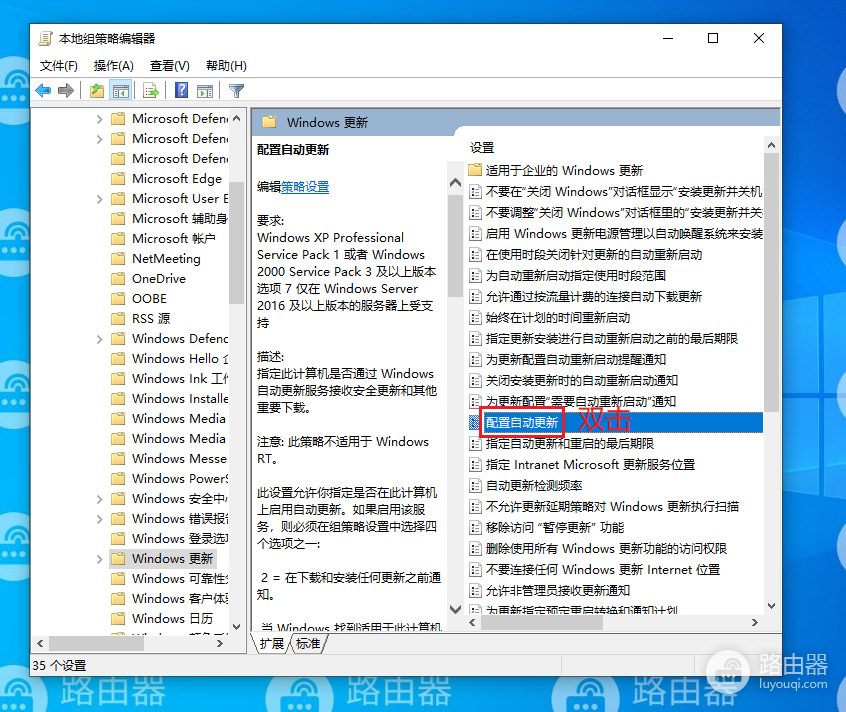Select Windows Hello in the tree

point(180,359)
